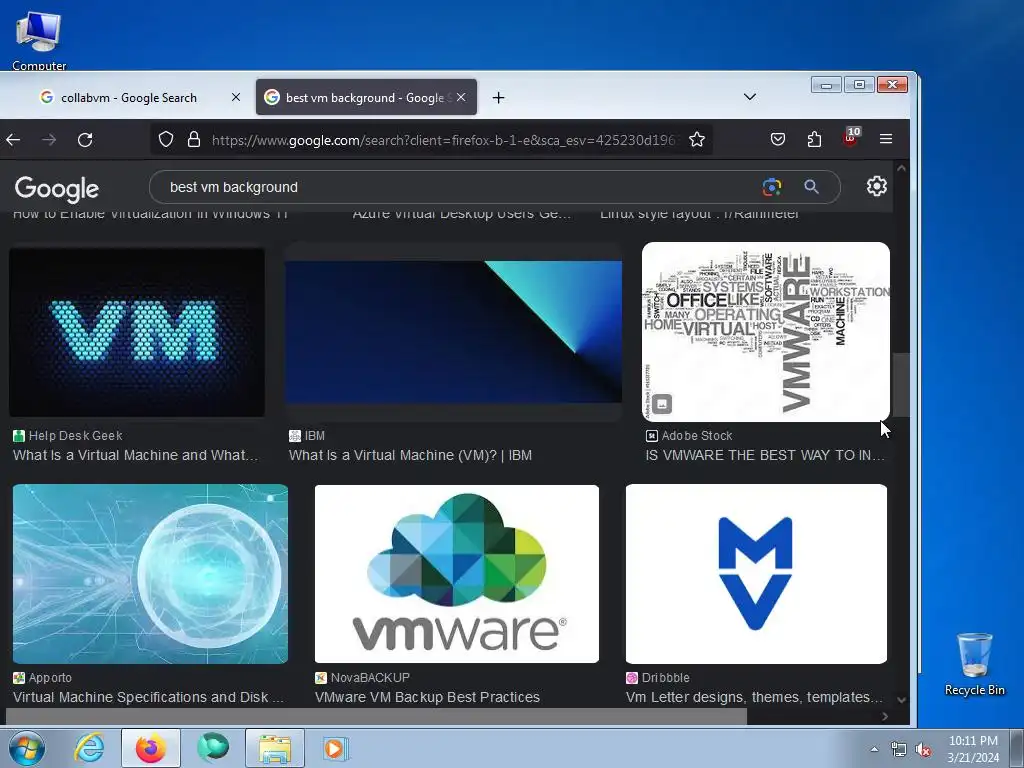Open Windows Media Player from the taskbar

point(336,748)
